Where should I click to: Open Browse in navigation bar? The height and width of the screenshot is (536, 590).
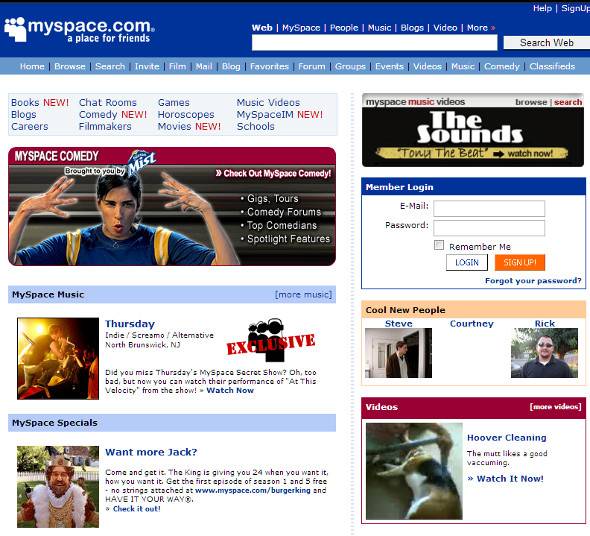(x=70, y=66)
